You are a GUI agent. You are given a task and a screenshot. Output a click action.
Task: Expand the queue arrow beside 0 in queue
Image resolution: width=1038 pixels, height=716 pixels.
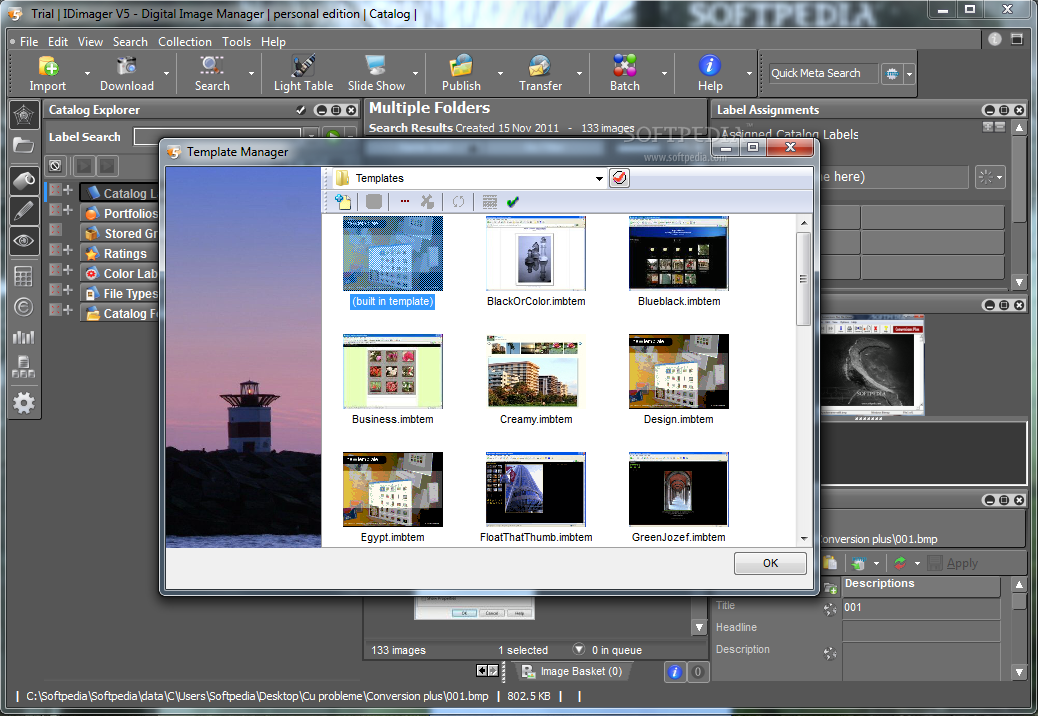pos(579,649)
